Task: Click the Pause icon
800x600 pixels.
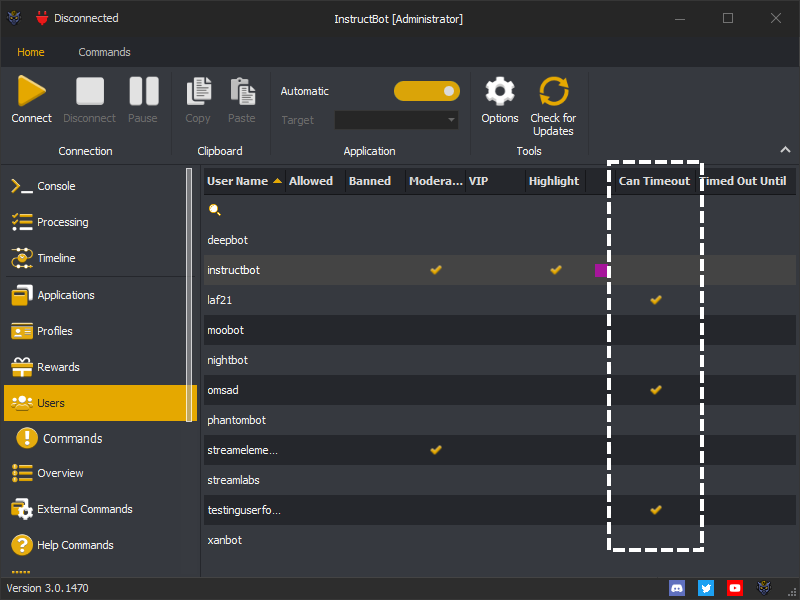Action: pyautogui.click(x=144, y=91)
